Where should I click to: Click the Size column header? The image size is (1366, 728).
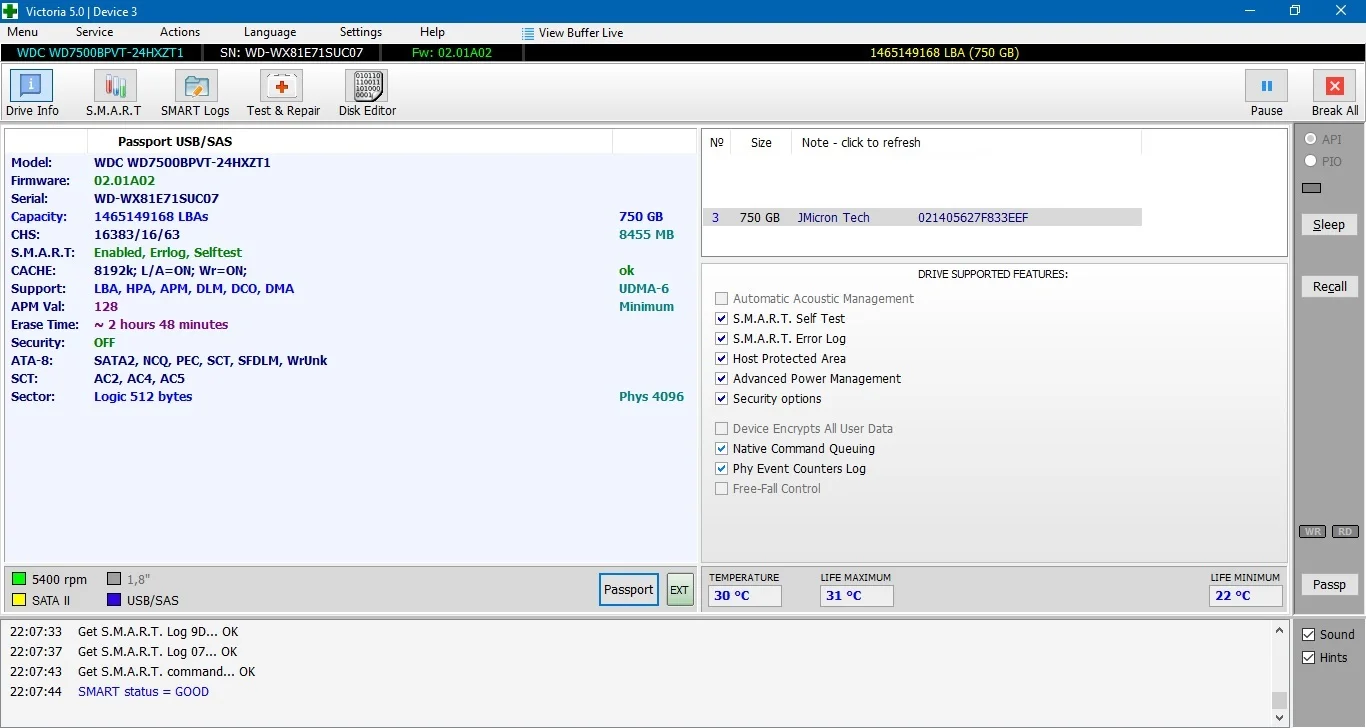[x=761, y=143]
